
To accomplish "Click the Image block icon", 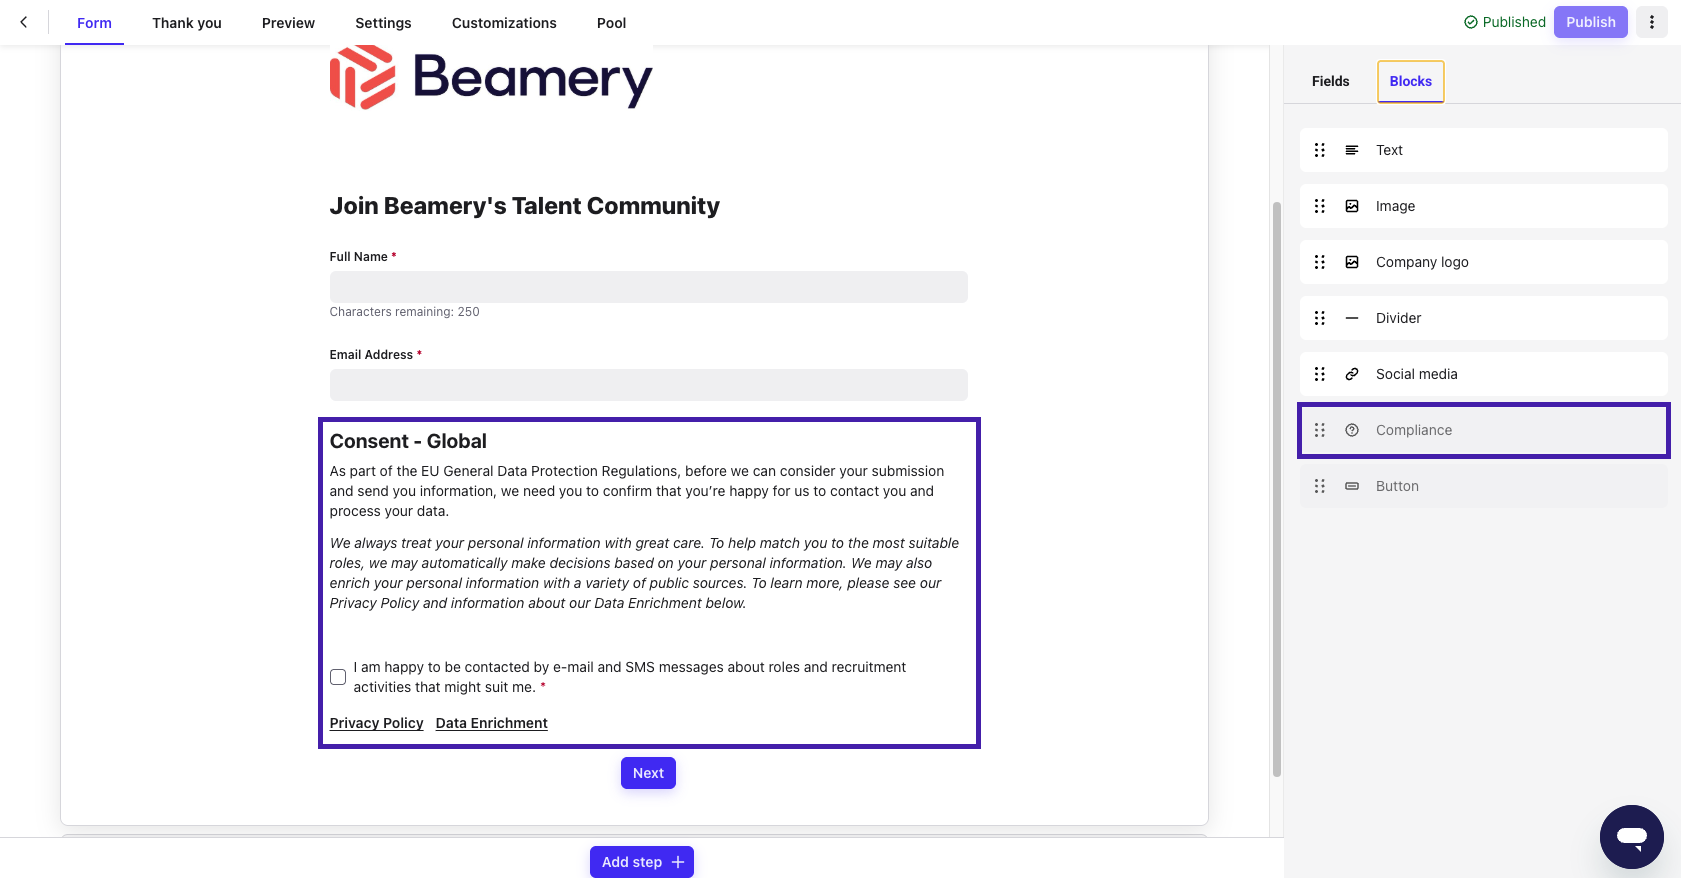I will pyautogui.click(x=1352, y=206).
